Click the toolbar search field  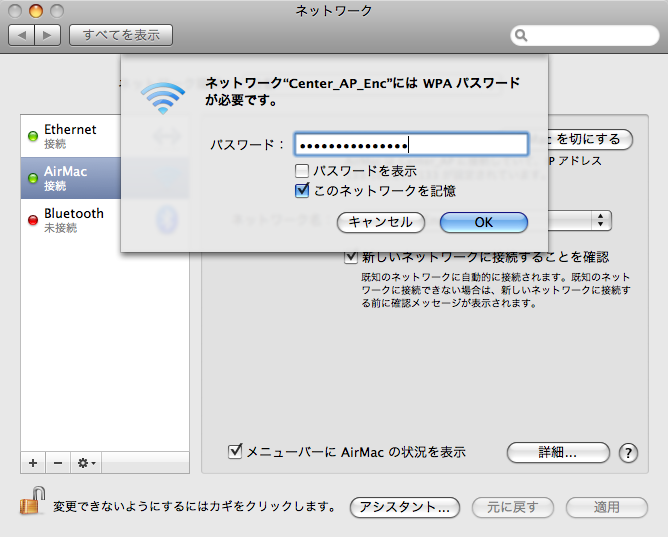(x=584, y=35)
